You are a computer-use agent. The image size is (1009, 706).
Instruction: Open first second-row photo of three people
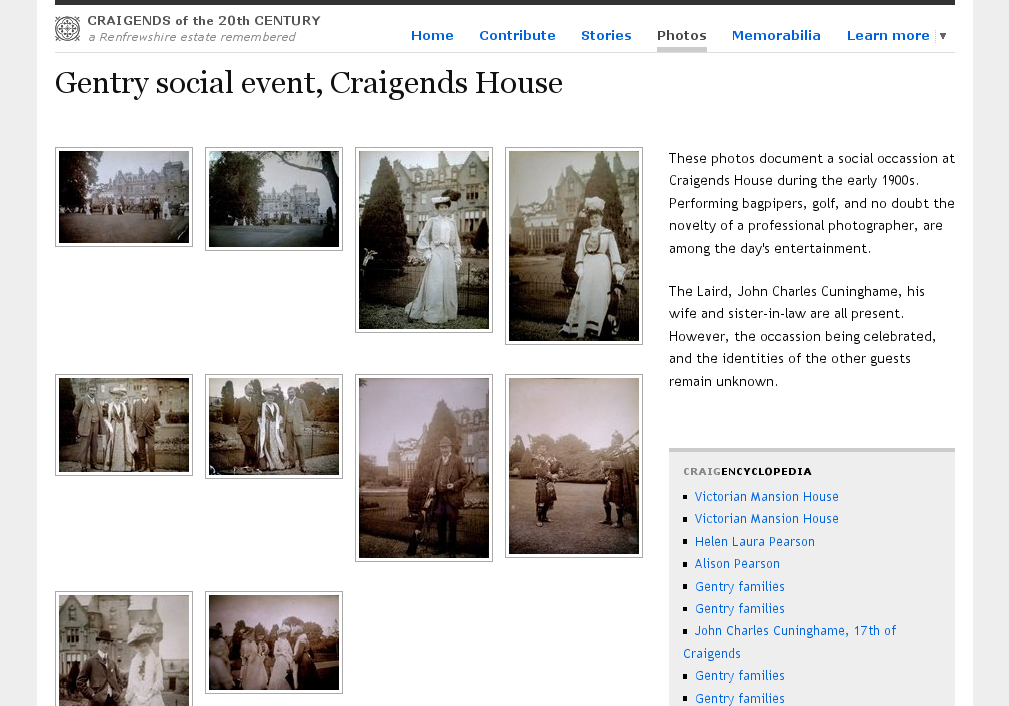coord(124,425)
